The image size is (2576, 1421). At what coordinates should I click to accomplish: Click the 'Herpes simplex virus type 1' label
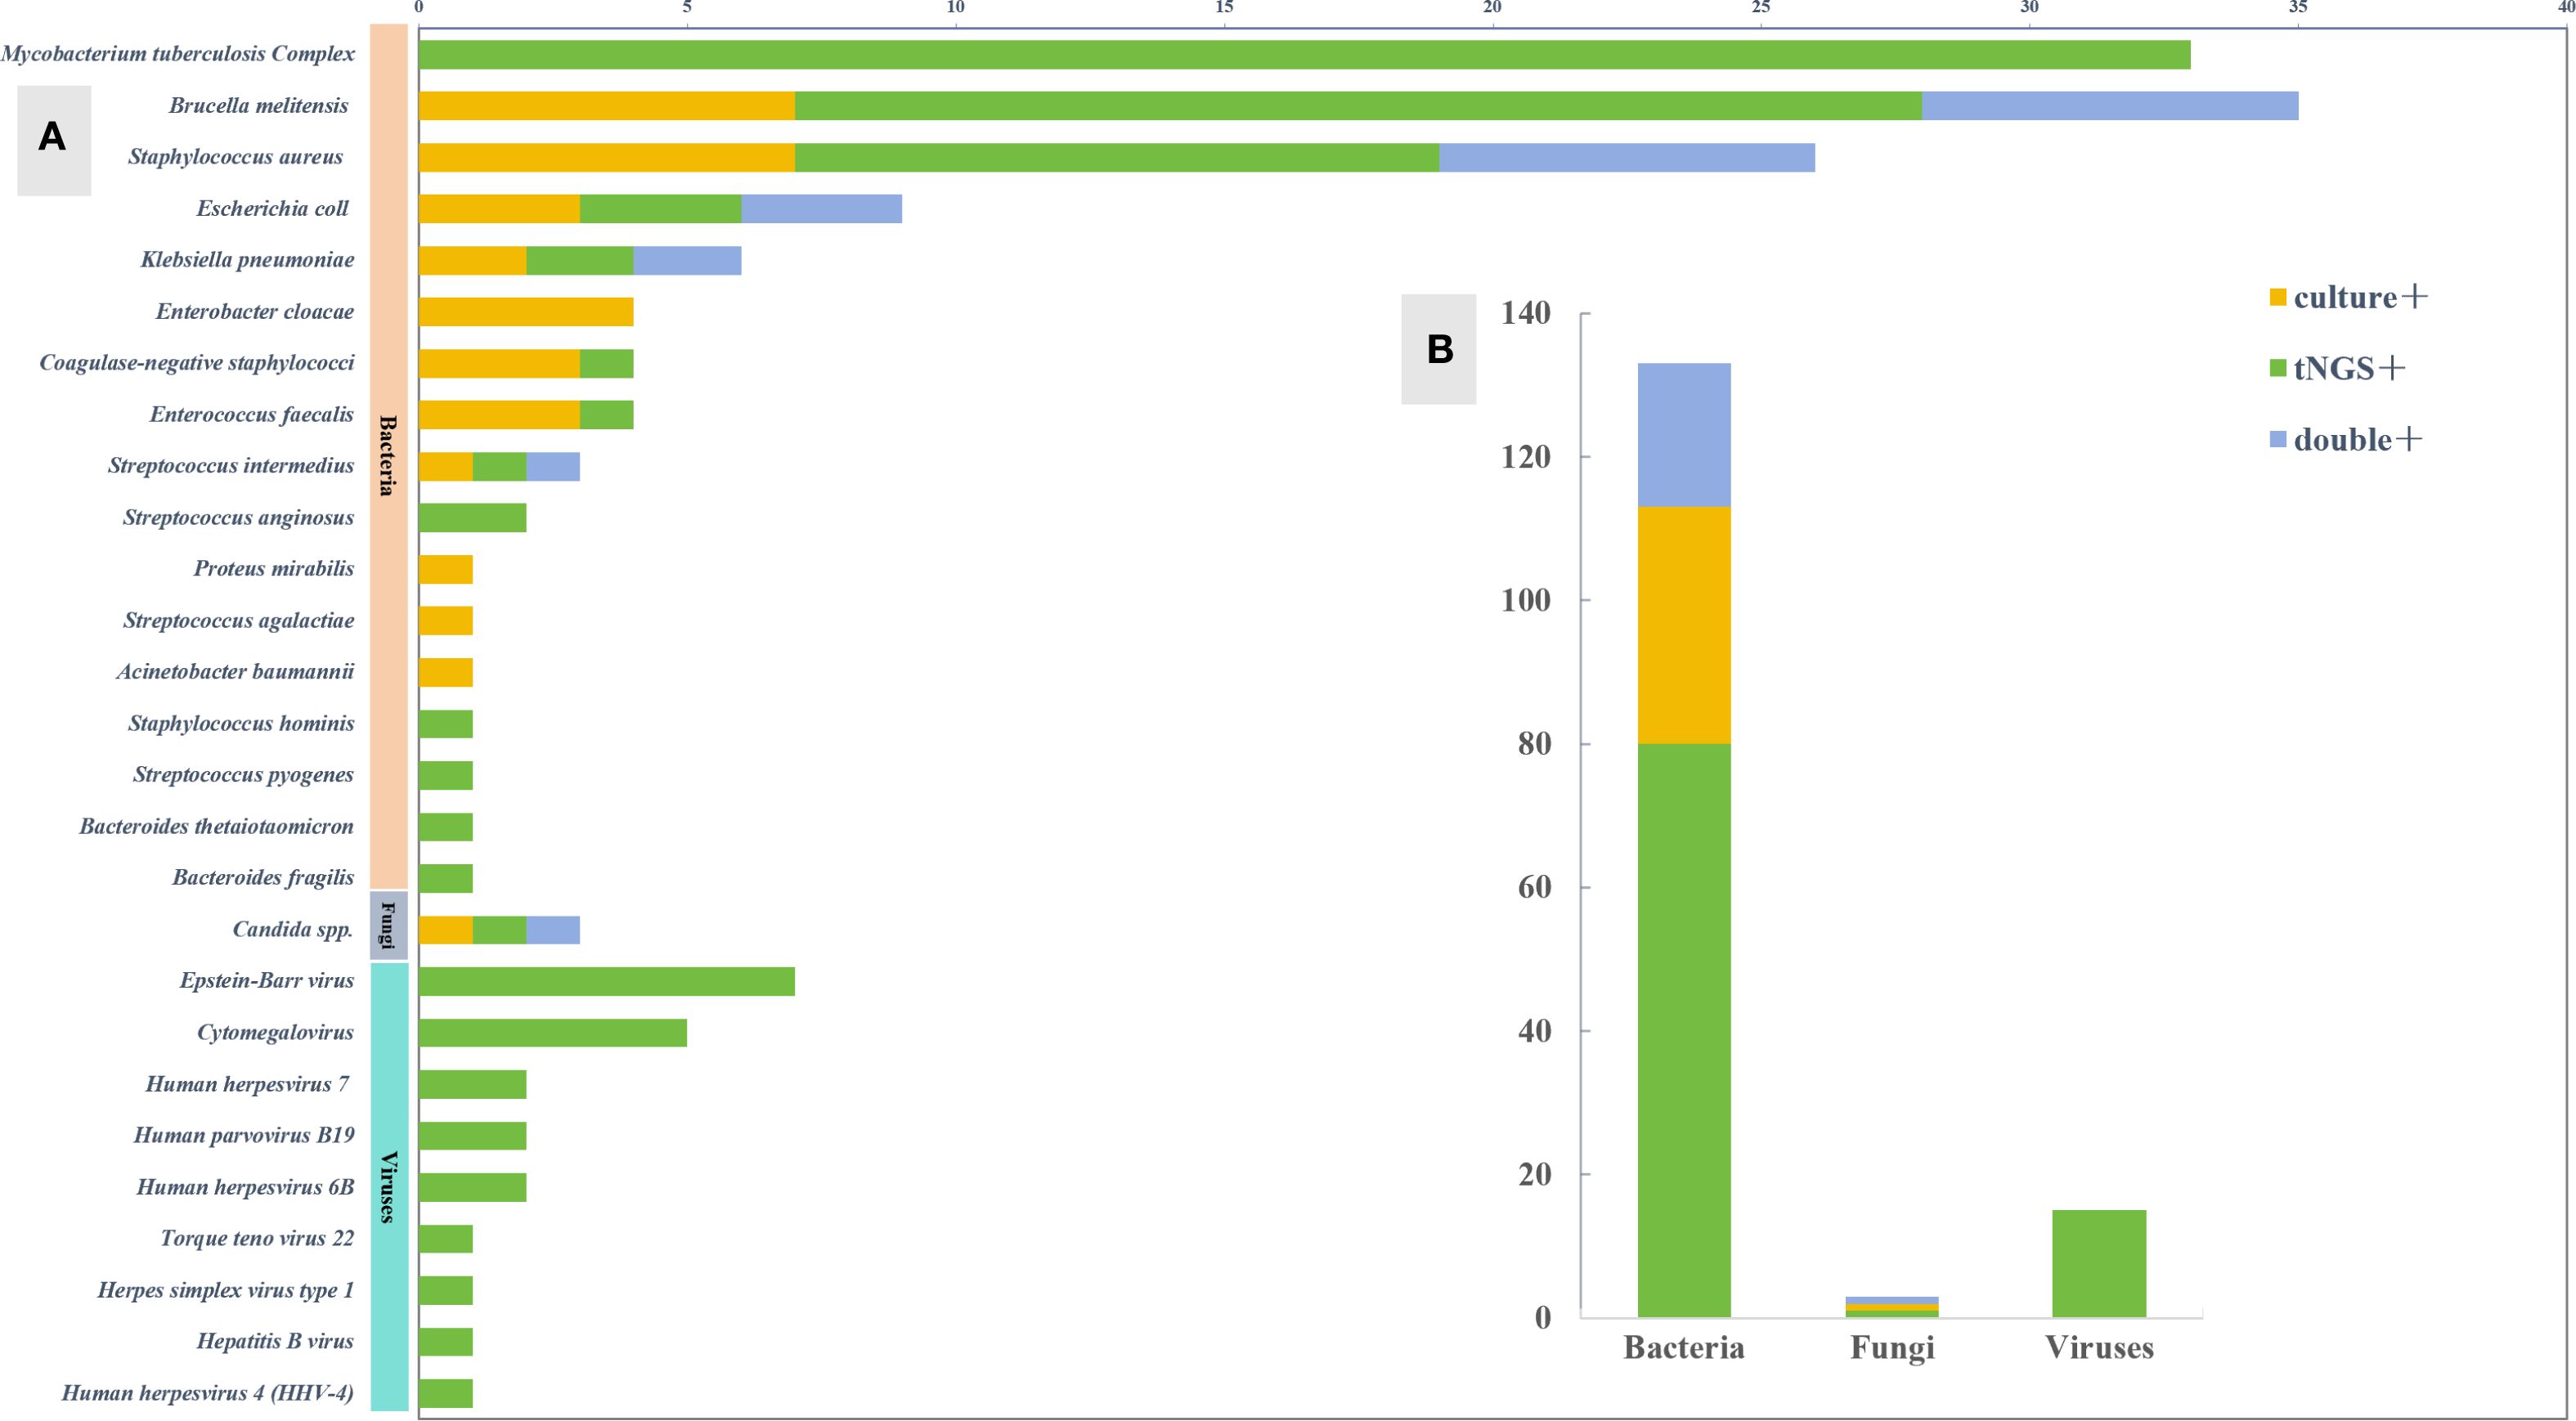226,1291
